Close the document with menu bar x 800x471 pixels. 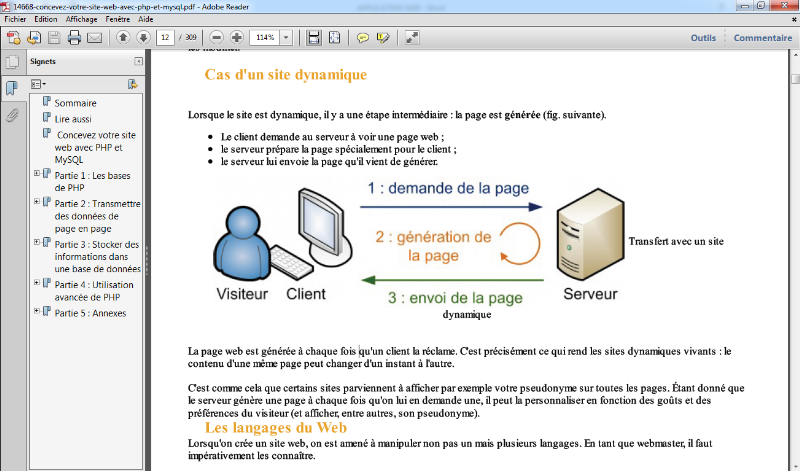[x=794, y=19]
